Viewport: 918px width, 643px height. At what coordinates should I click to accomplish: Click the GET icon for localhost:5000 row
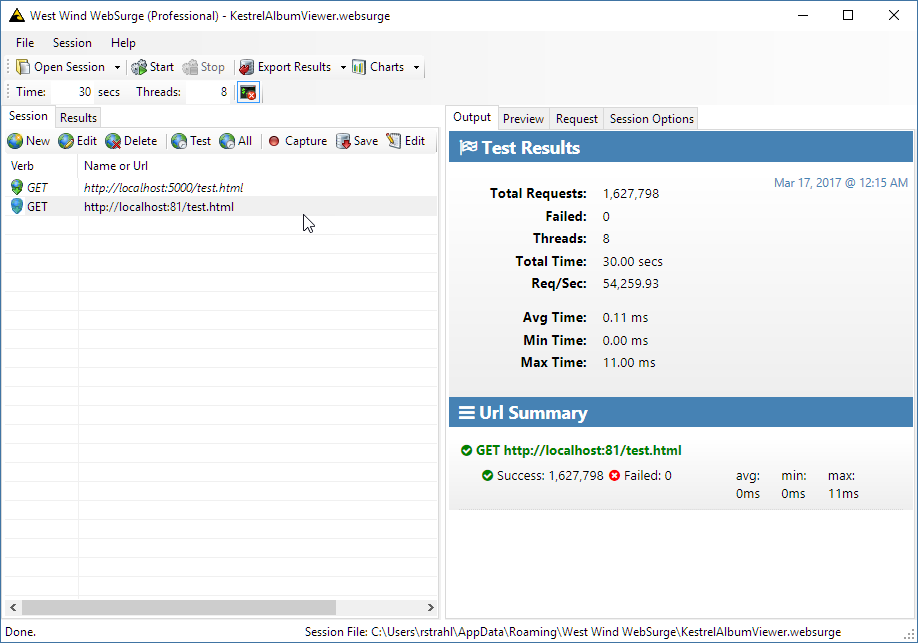17,187
